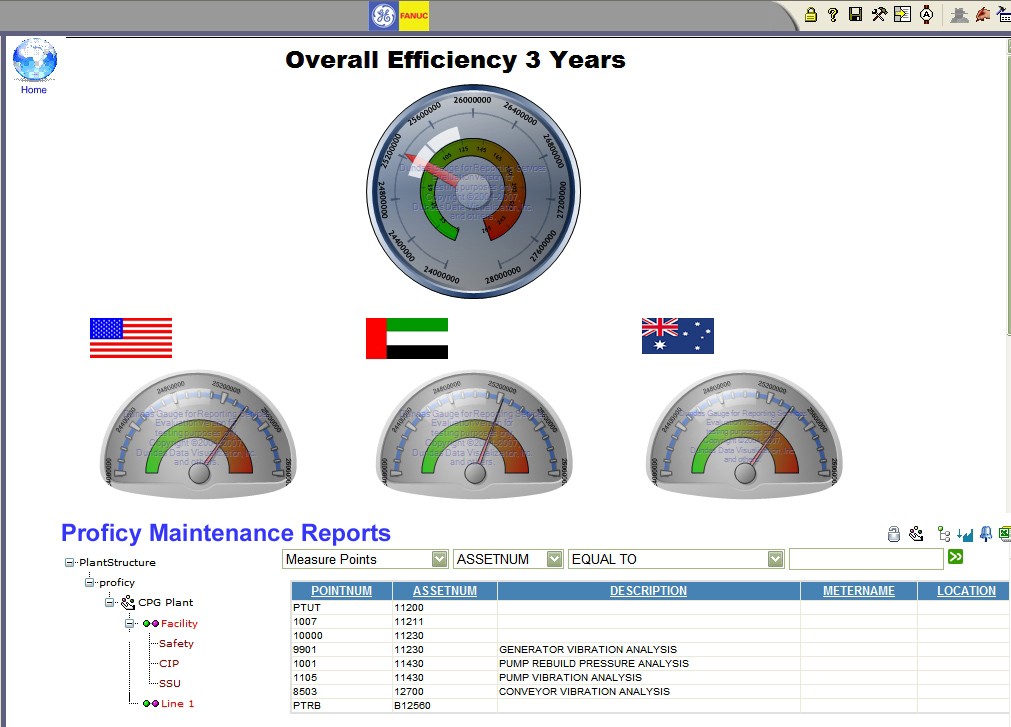Image resolution: width=1011 pixels, height=727 pixels.
Task: Click point number 8503 cell
Action: click(342, 692)
